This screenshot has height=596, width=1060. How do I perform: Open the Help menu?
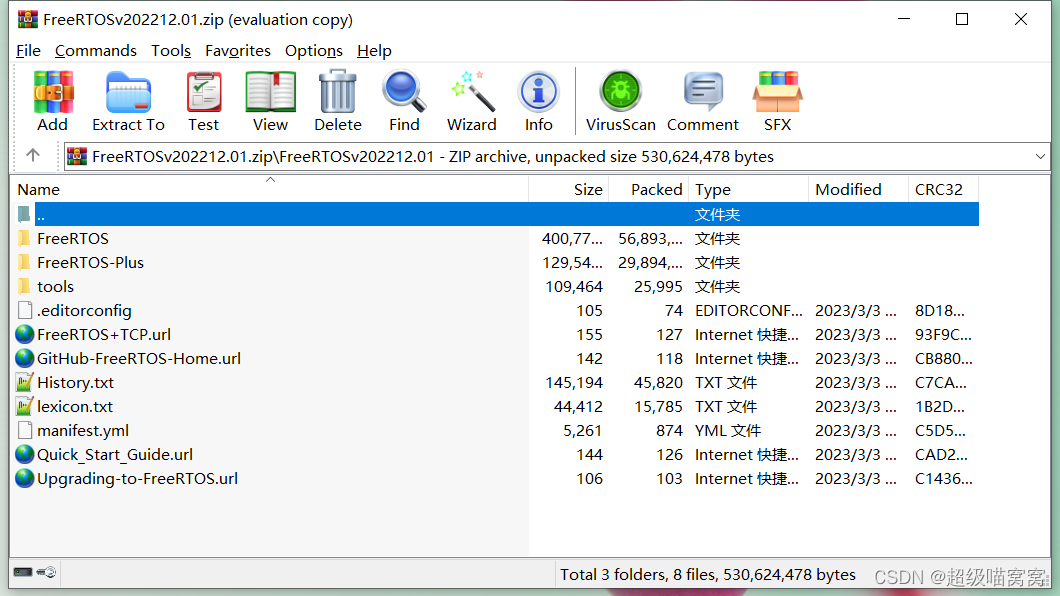[x=375, y=51]
